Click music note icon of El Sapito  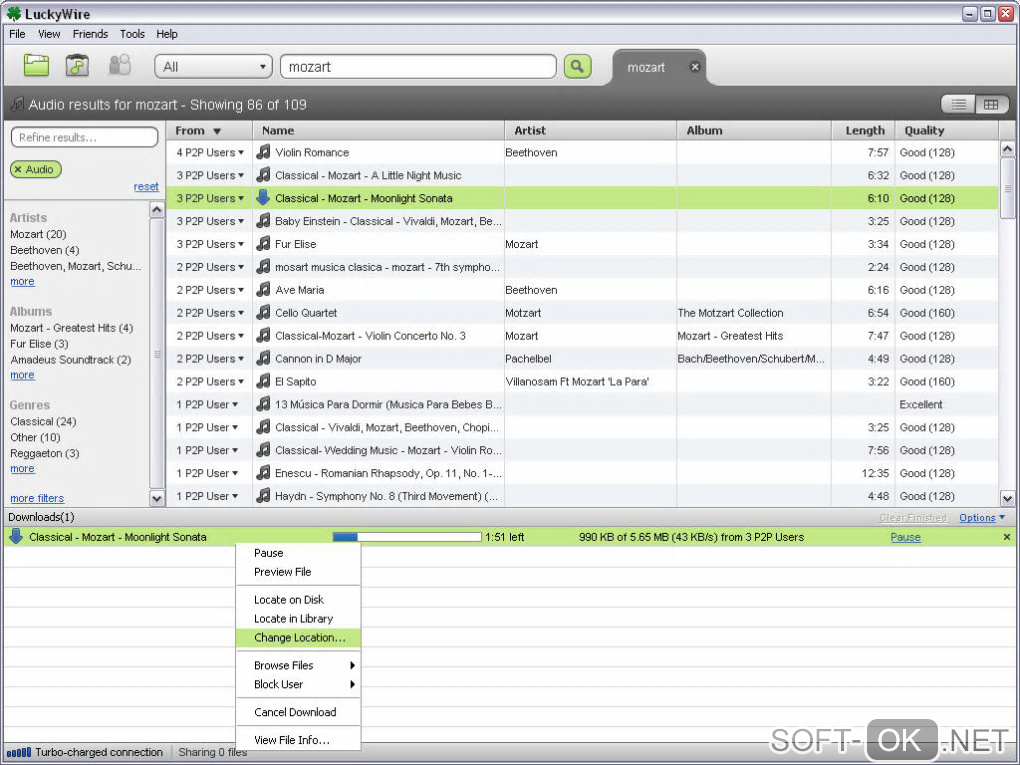(x=263, y=381)
